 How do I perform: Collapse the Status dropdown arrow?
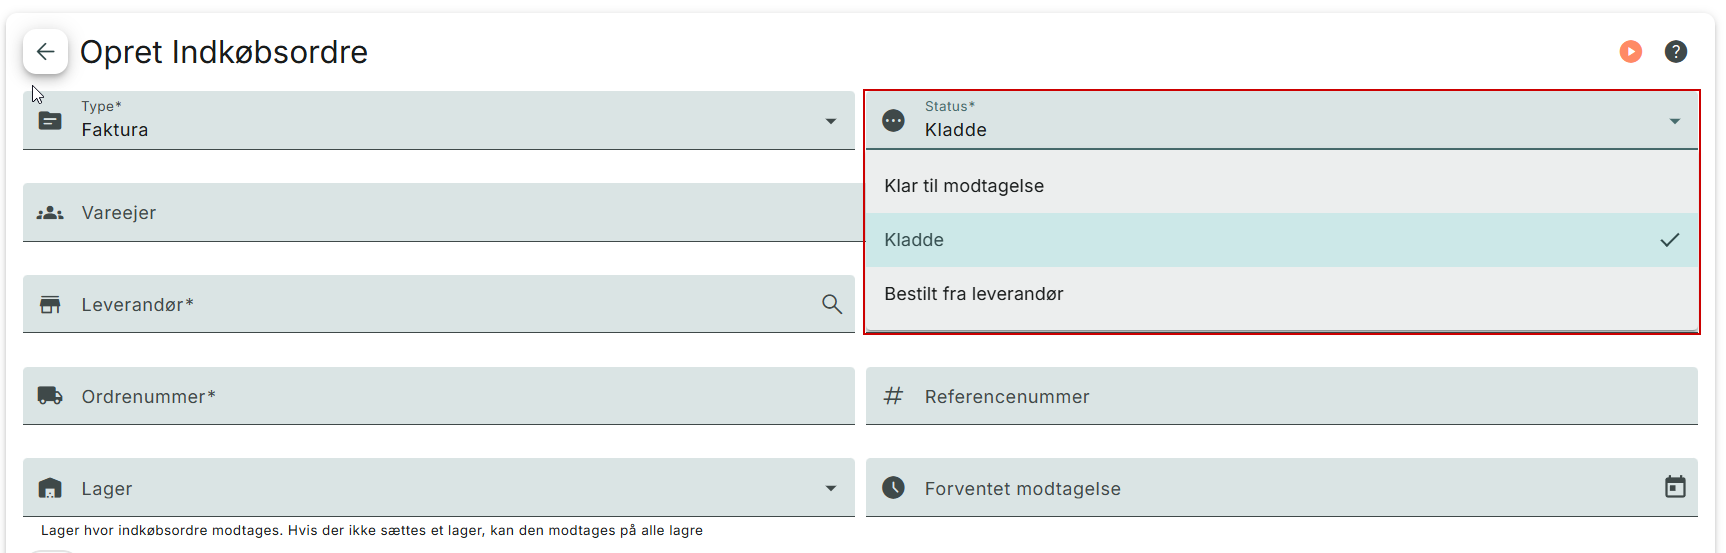point(1674,121)
